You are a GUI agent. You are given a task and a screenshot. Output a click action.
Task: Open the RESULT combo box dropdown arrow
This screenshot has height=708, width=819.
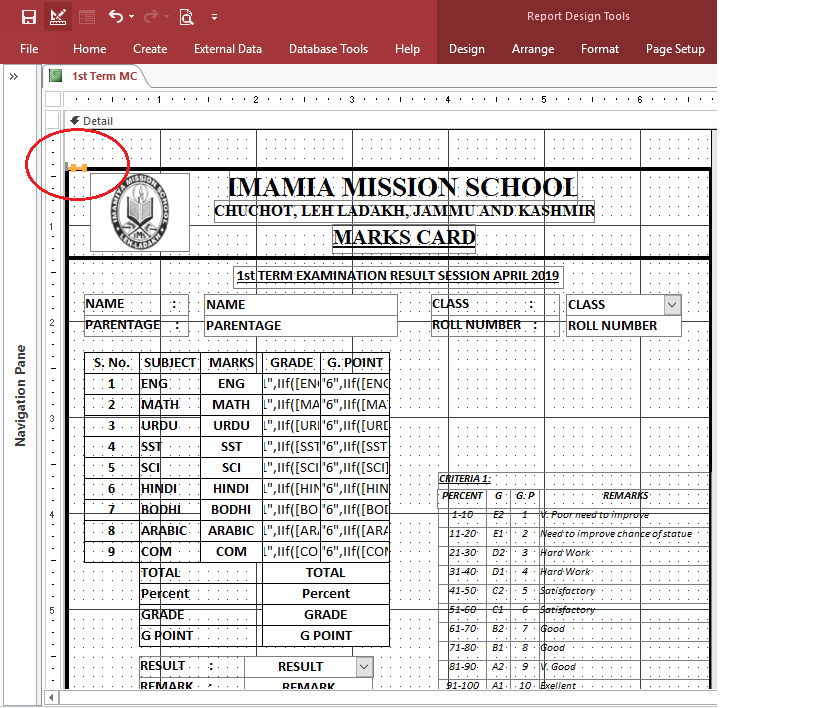364,667
